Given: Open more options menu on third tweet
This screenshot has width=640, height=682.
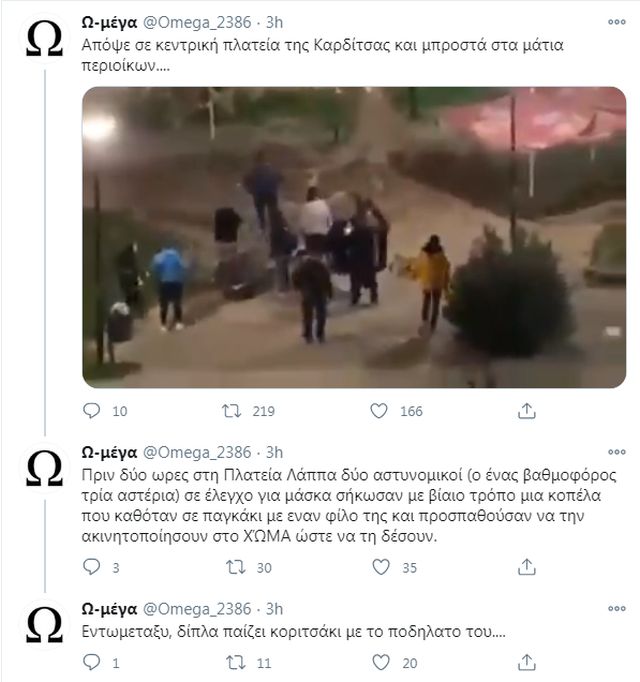Looking at the screenshot, I should (x=617, y=608).
